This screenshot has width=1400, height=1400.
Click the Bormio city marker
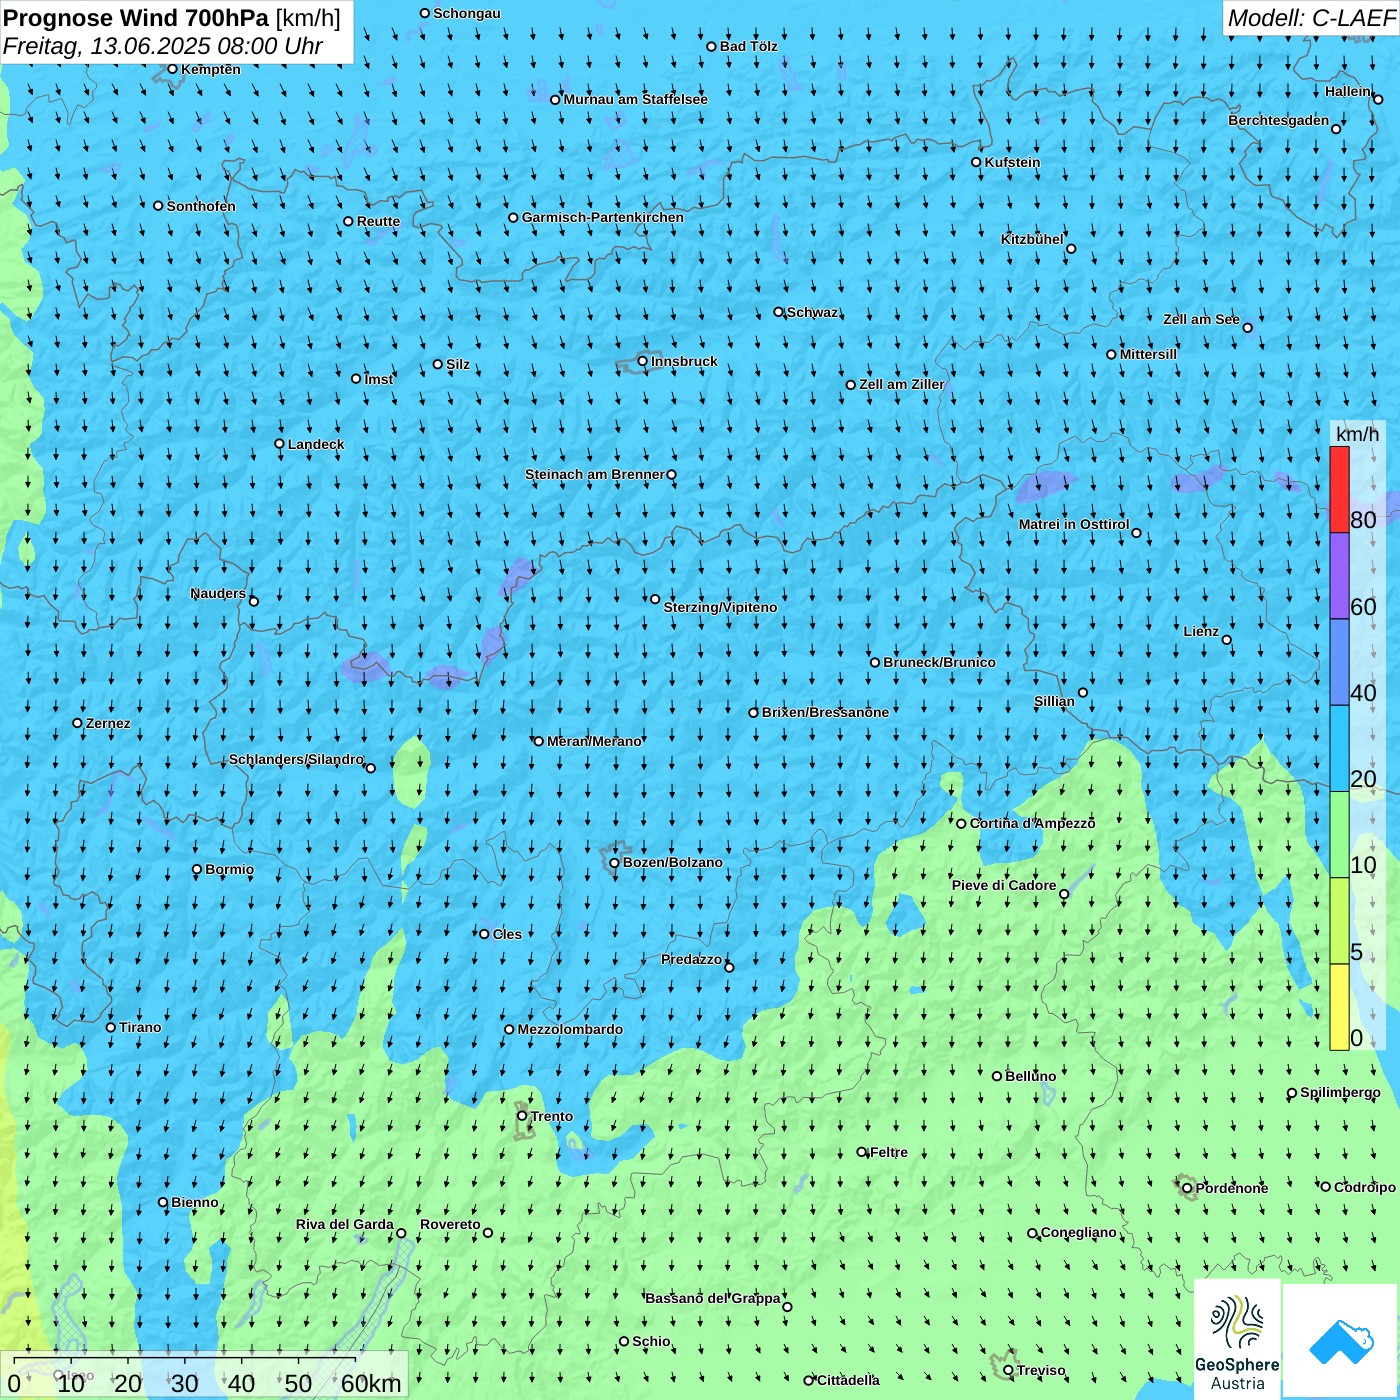click(x=197, y=869)
